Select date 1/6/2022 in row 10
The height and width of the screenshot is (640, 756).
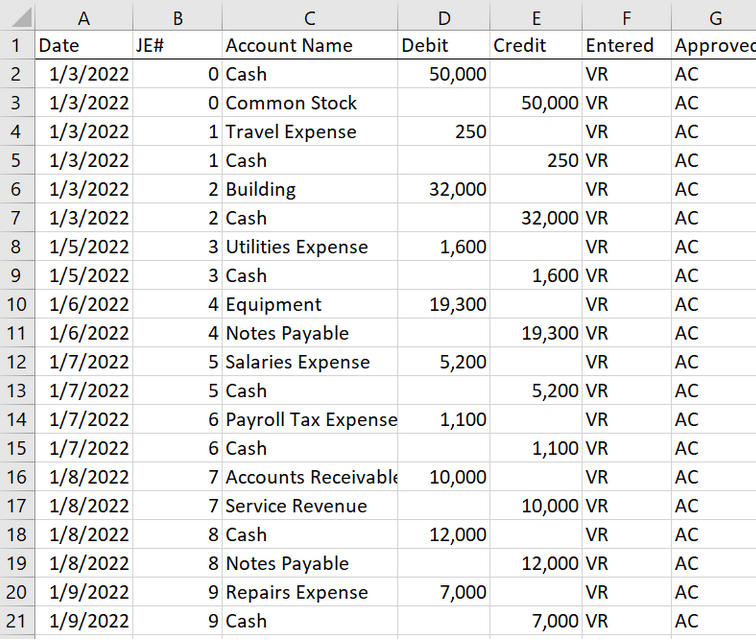[x=83, y=304]
